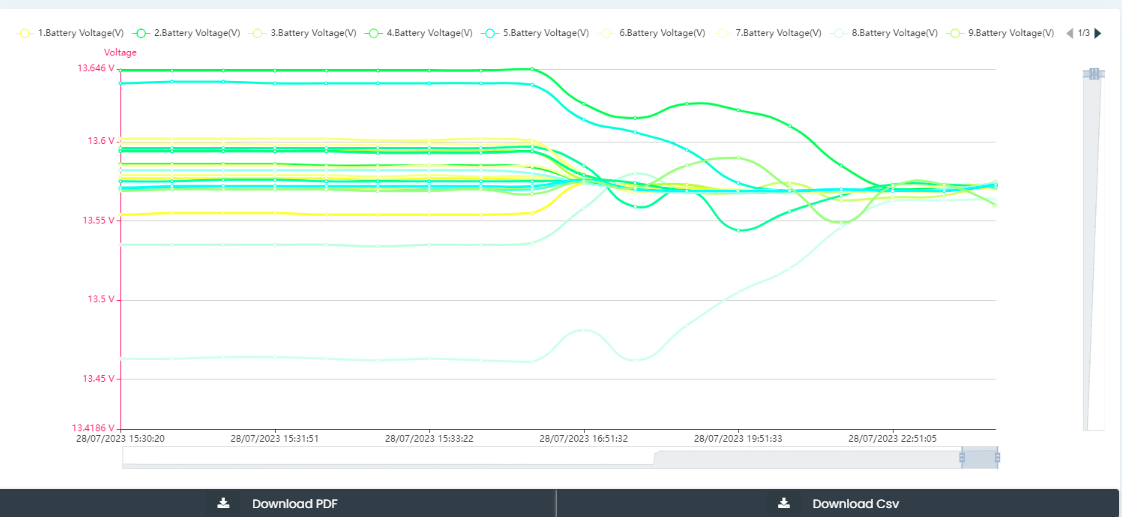
Task: Click the left handle of the horizontal zoom slider
Action: pos(962,457)
